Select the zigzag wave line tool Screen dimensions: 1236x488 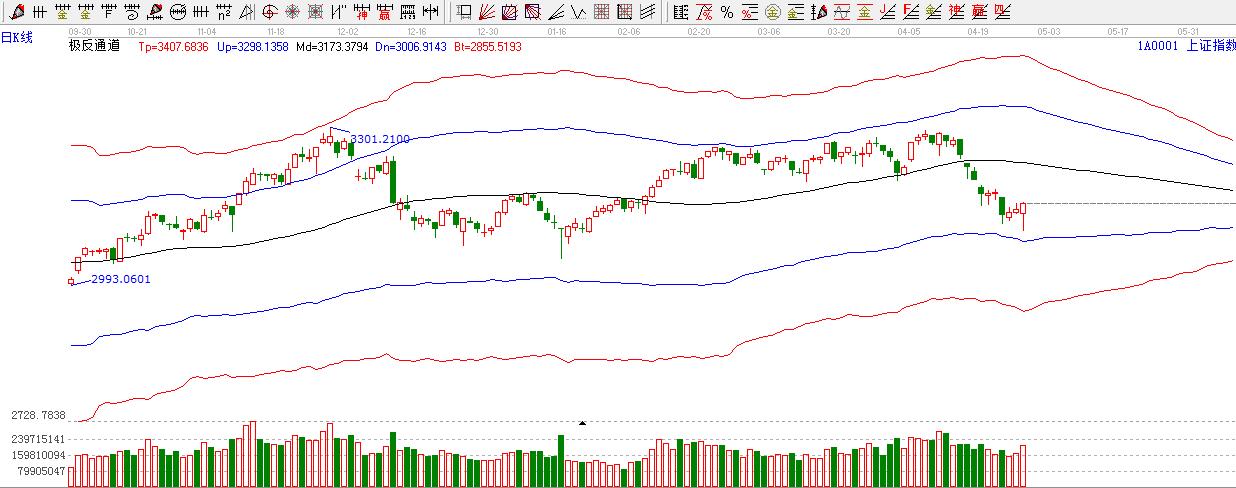[x=577, y=12]
